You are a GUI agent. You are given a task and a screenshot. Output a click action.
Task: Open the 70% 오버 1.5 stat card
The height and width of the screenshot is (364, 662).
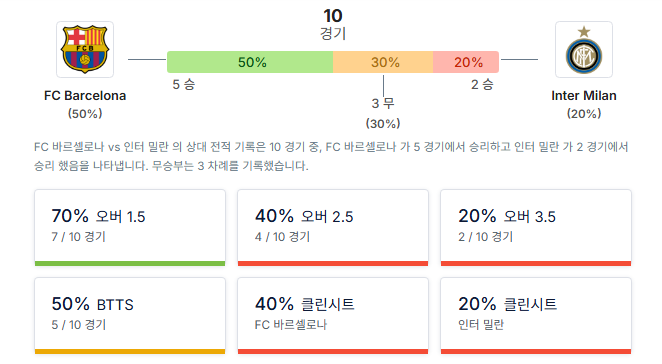[x=130, y=228]
